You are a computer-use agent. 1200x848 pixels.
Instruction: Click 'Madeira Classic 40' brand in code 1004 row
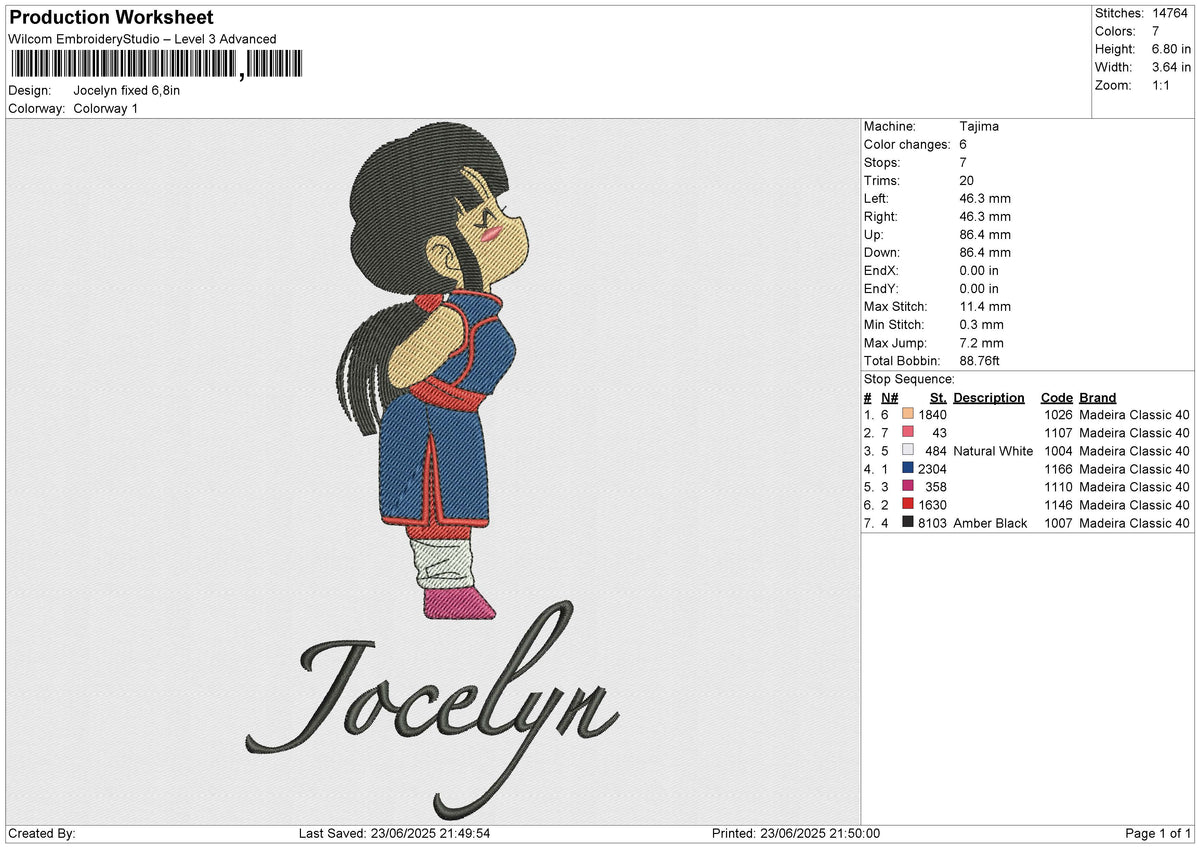[1135, 451]
